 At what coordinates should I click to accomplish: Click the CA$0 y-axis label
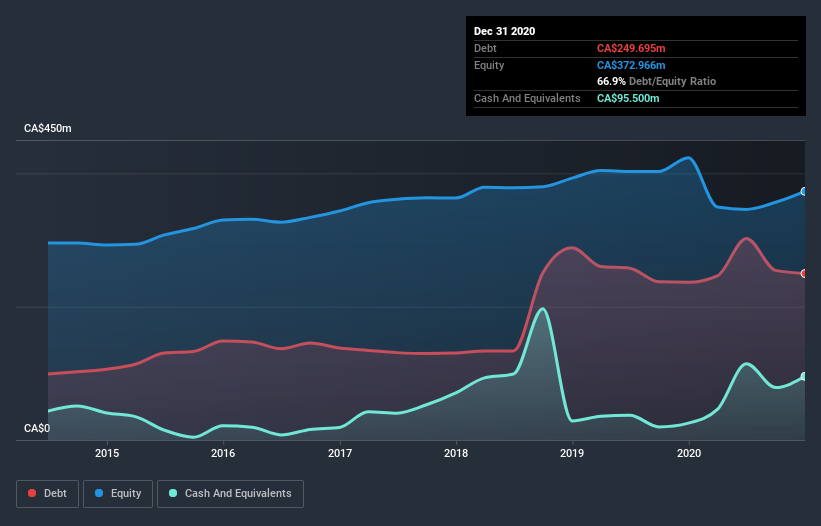coord(37,428)
